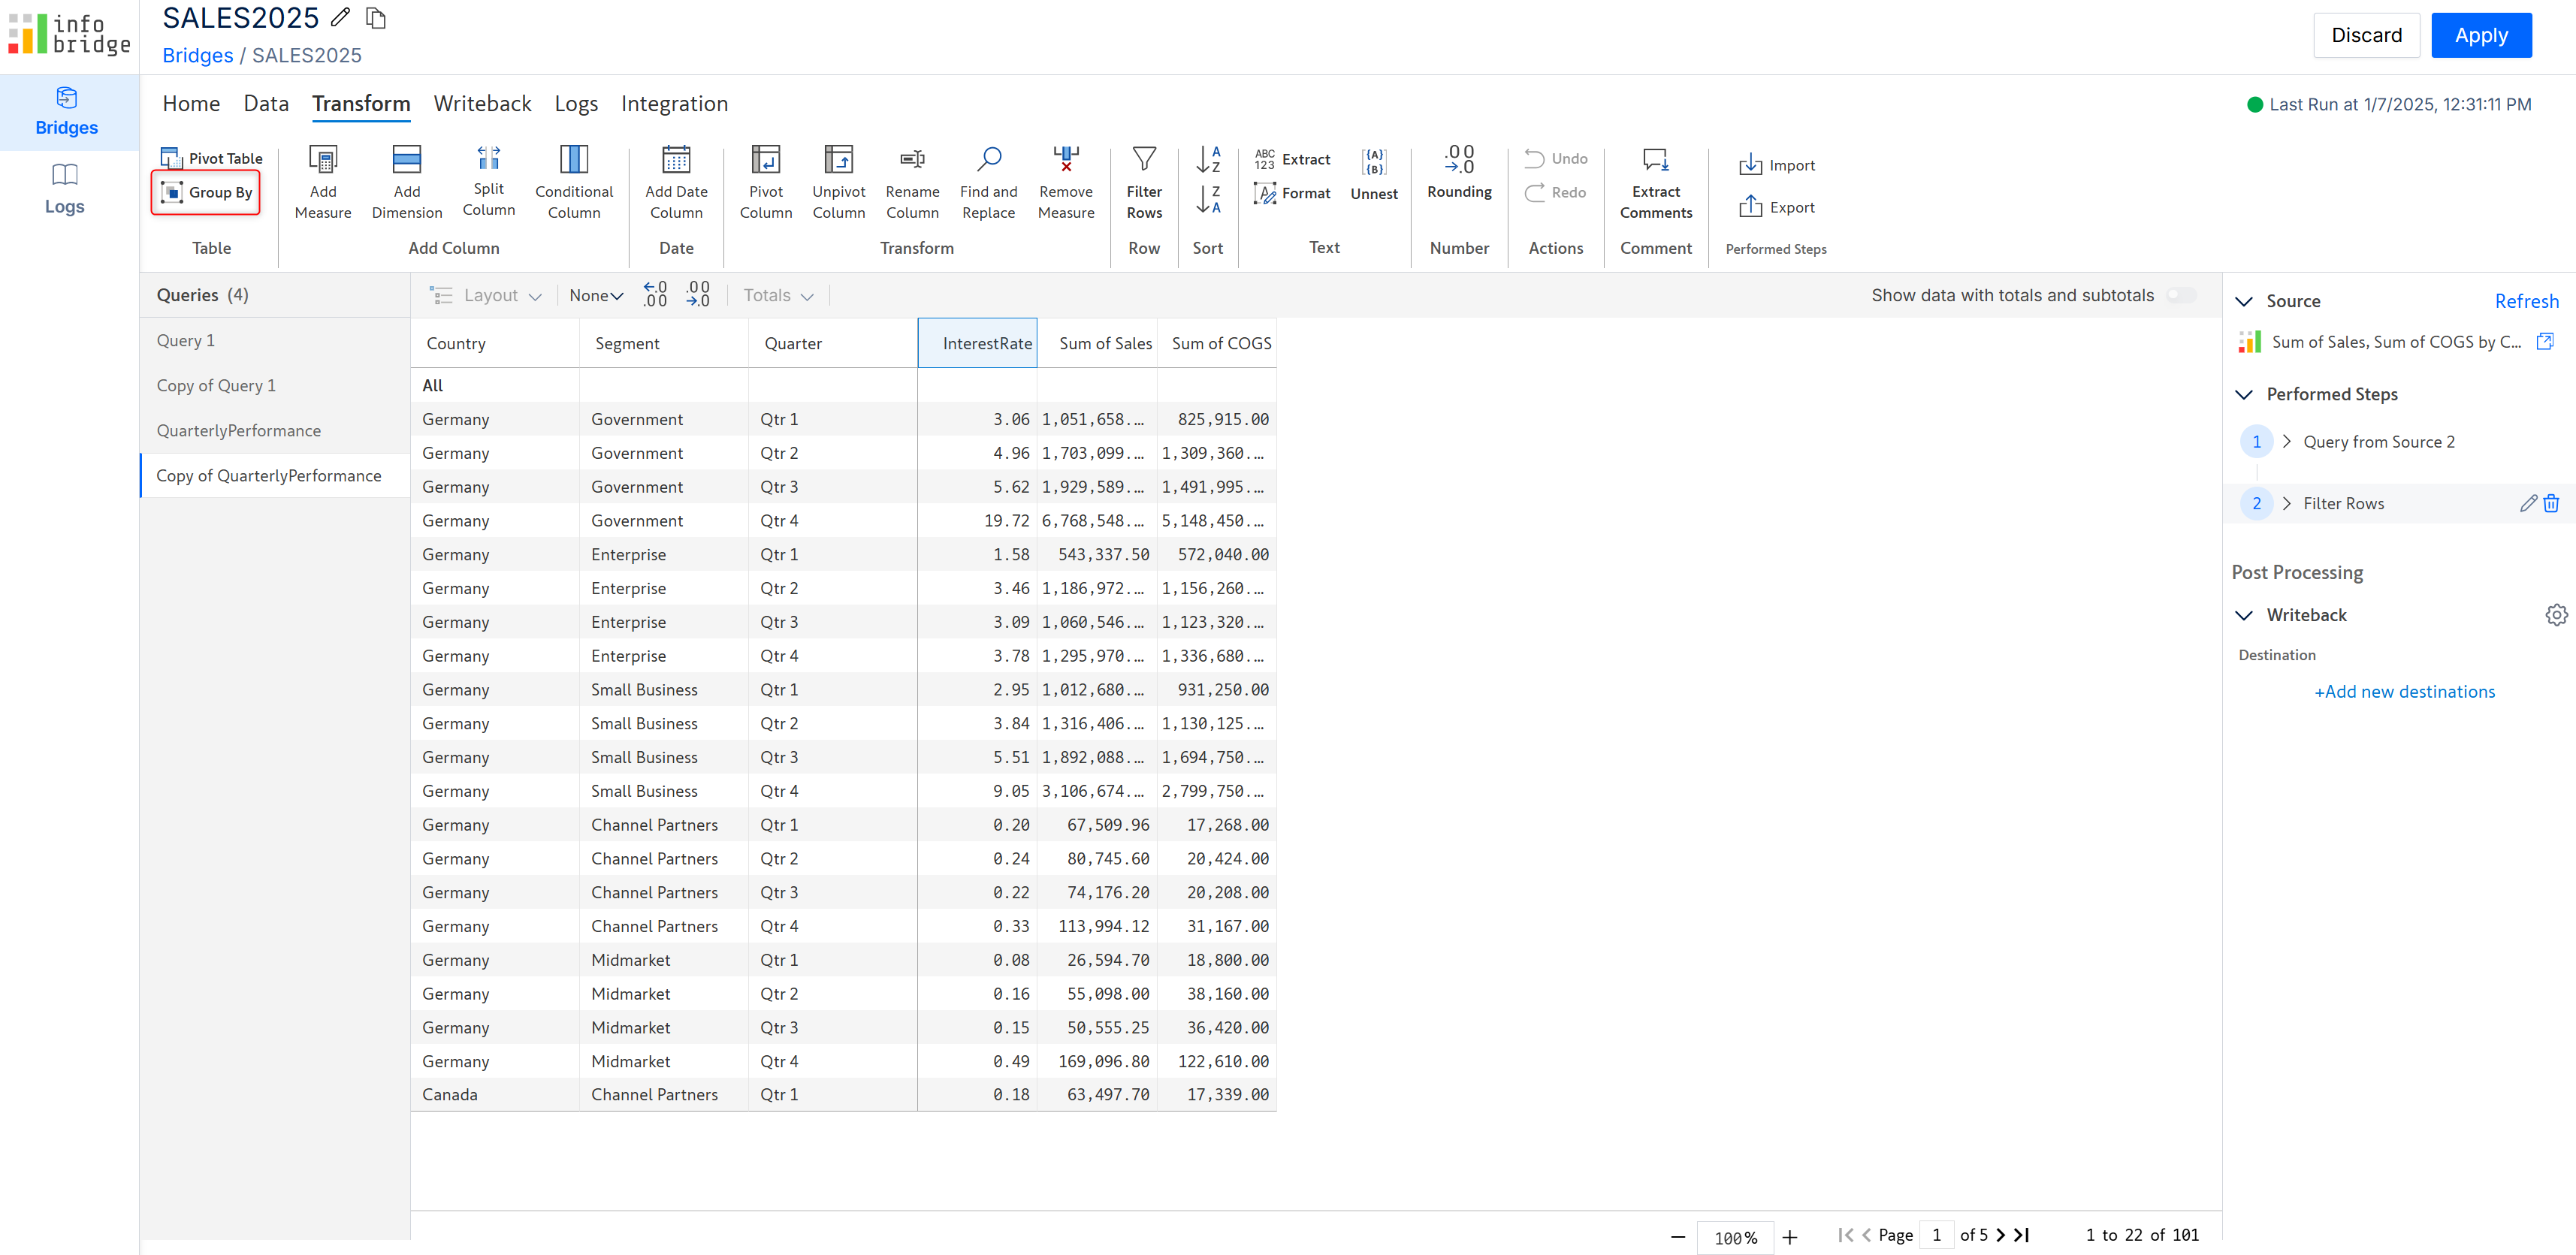
Task: Click the Group By icon
Action: coord(172,192)
